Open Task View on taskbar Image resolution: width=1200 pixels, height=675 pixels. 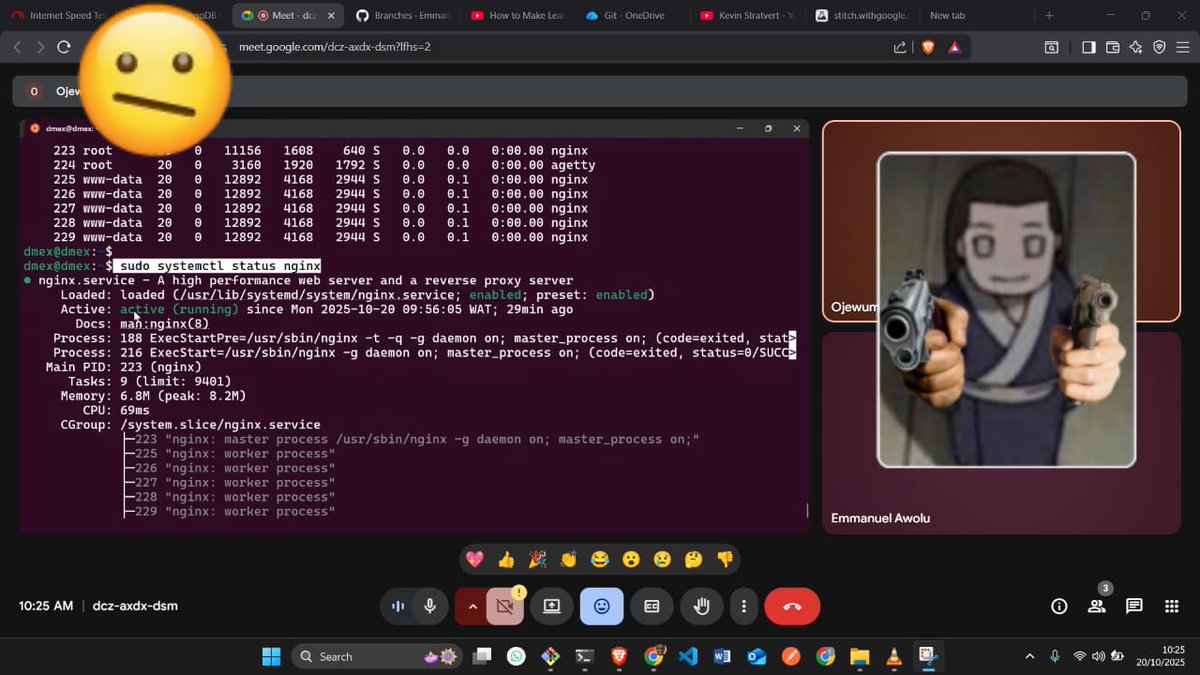tap(482, 656)
